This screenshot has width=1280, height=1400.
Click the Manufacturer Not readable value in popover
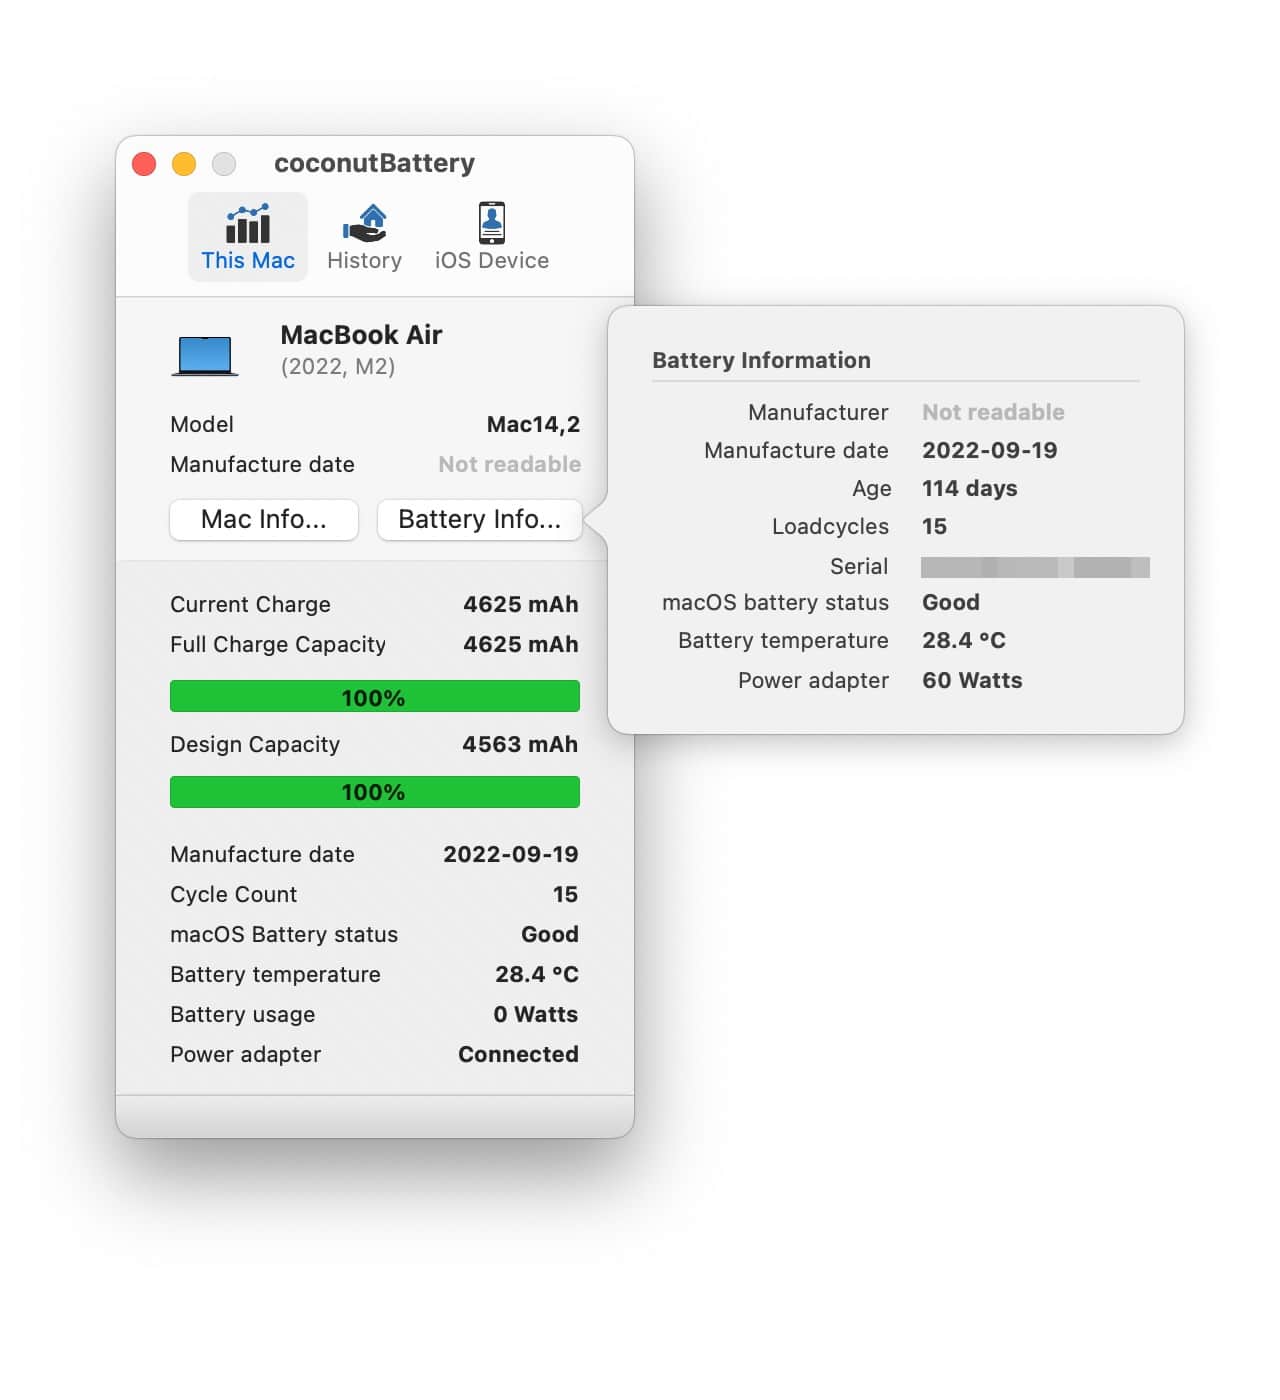point(993,412)
